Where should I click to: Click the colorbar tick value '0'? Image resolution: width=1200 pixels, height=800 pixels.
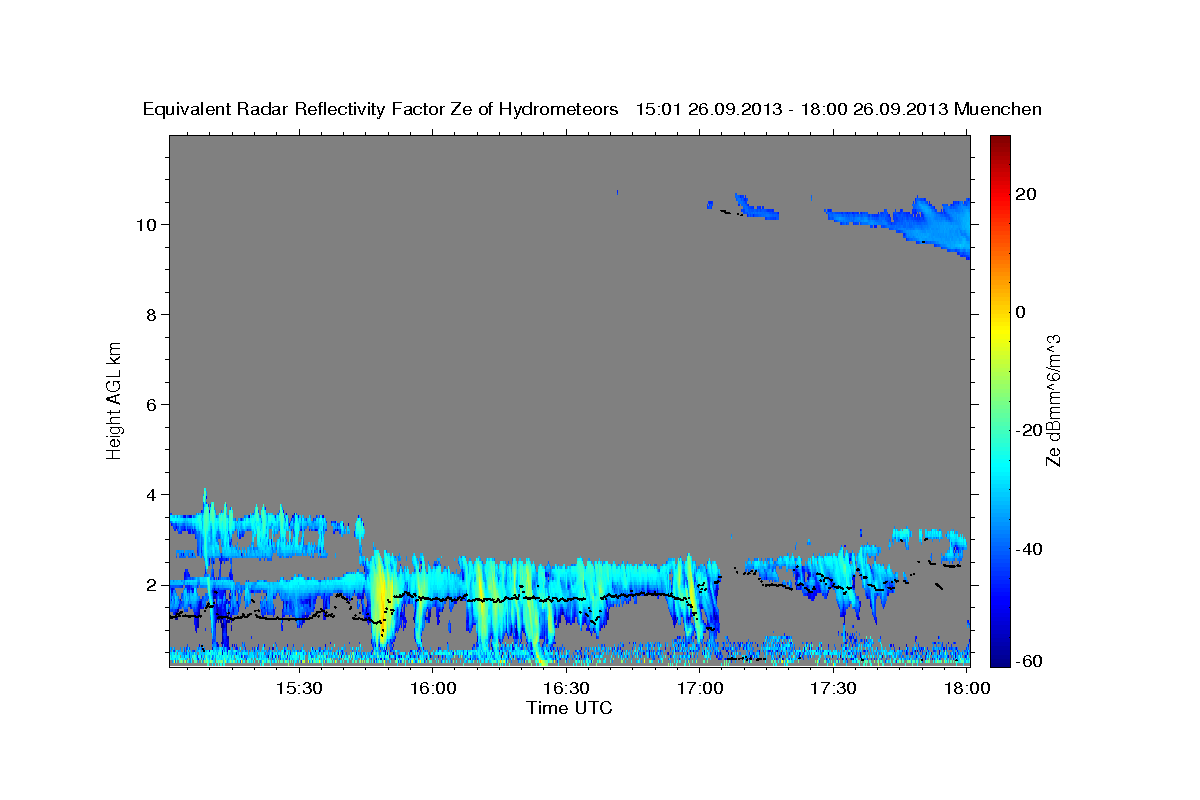tap(1022, 312)
